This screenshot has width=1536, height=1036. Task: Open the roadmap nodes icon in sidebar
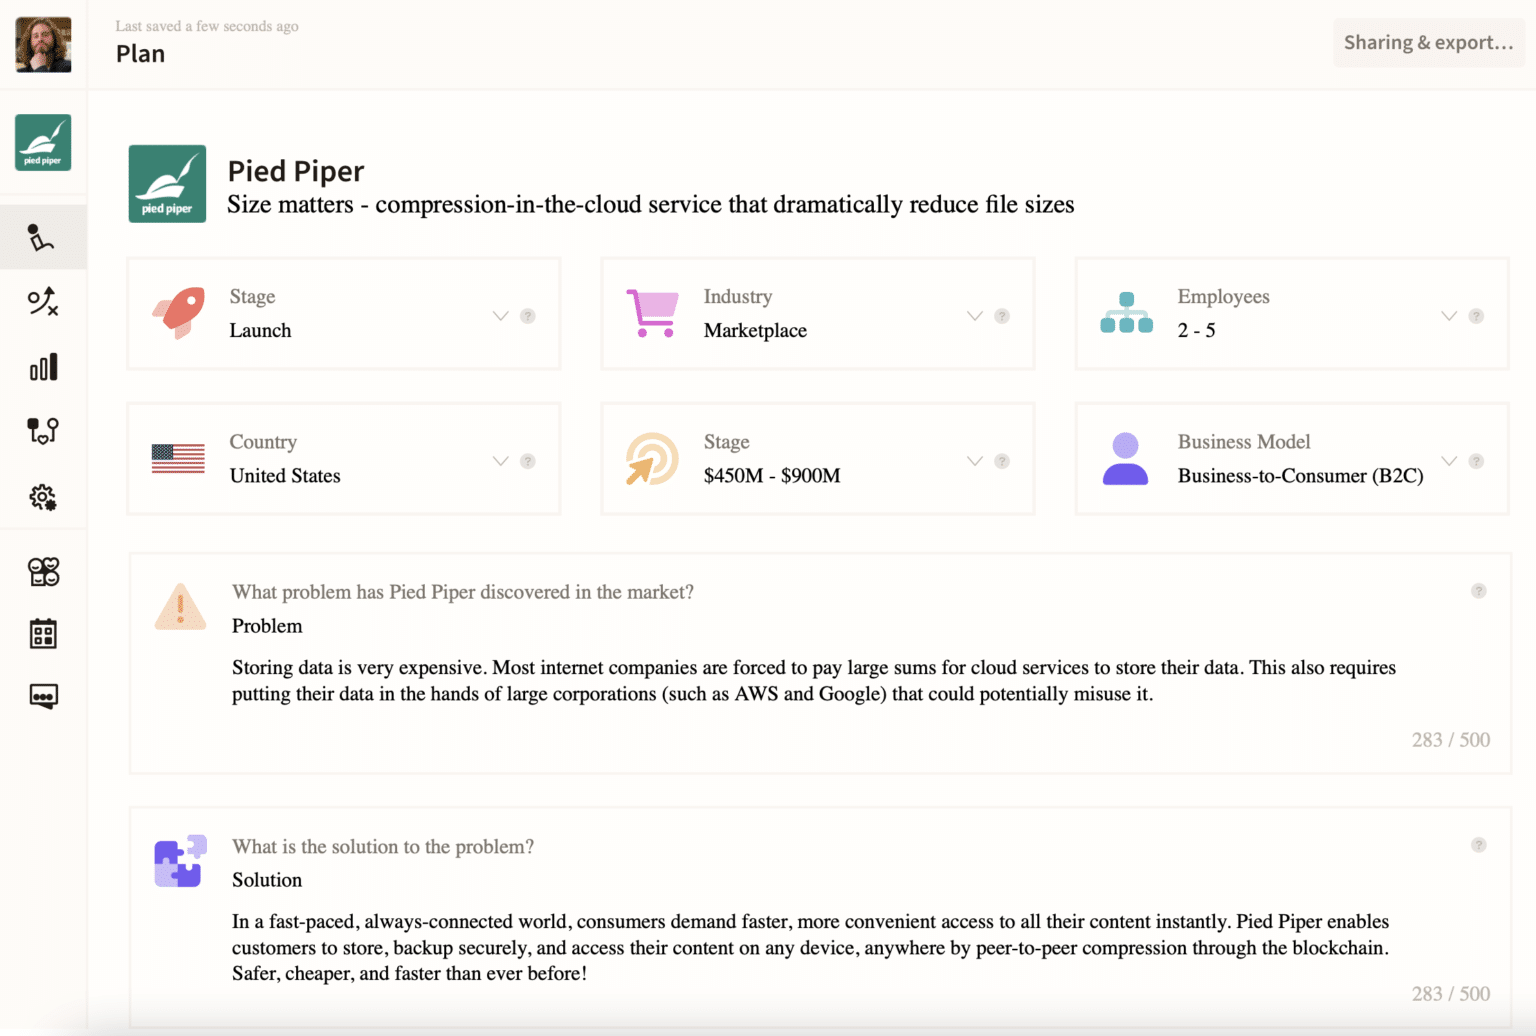click(x=43, y=431)
